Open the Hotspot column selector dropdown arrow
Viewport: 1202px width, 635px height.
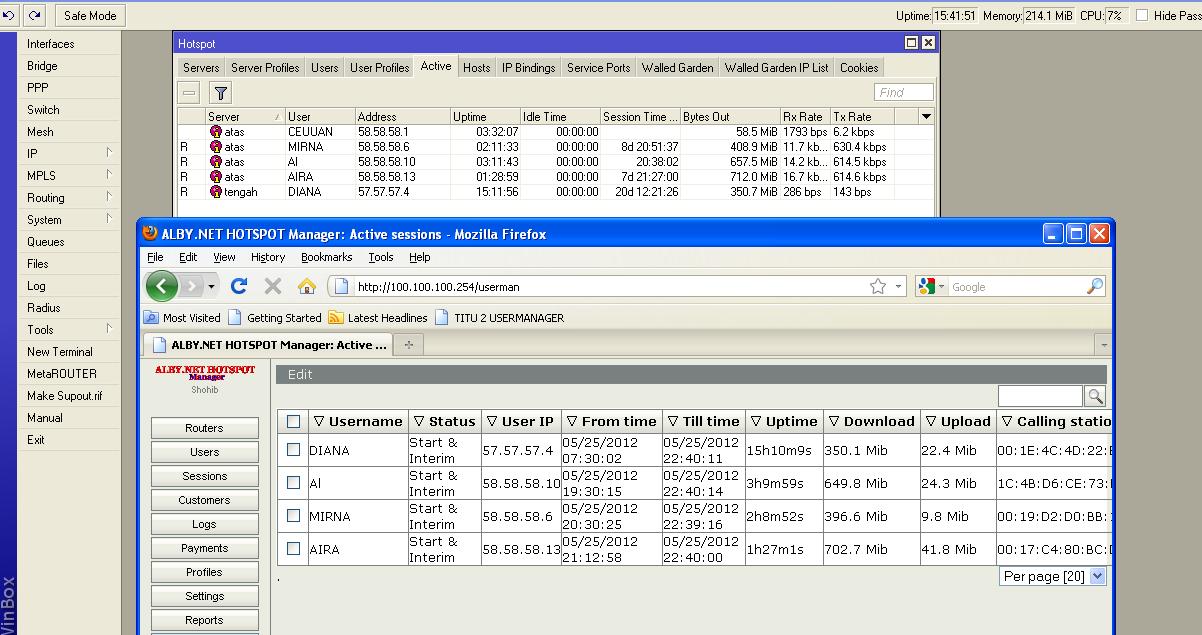click(926, 116)
